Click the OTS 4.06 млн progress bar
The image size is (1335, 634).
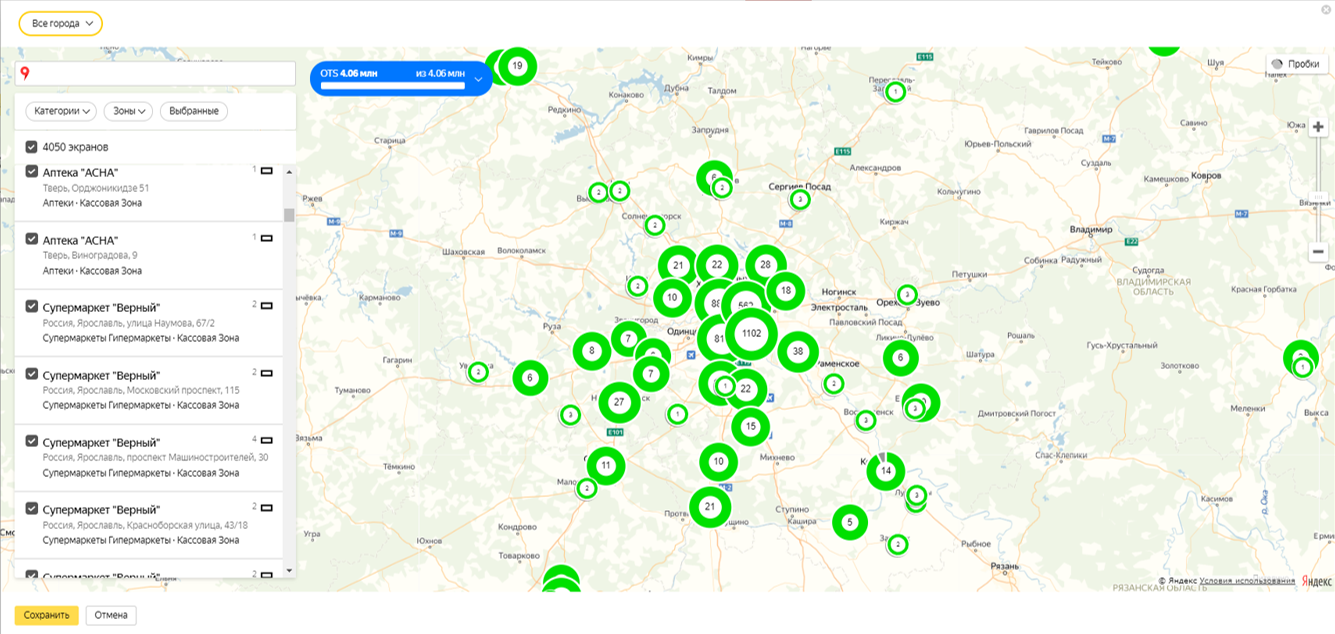393,87
